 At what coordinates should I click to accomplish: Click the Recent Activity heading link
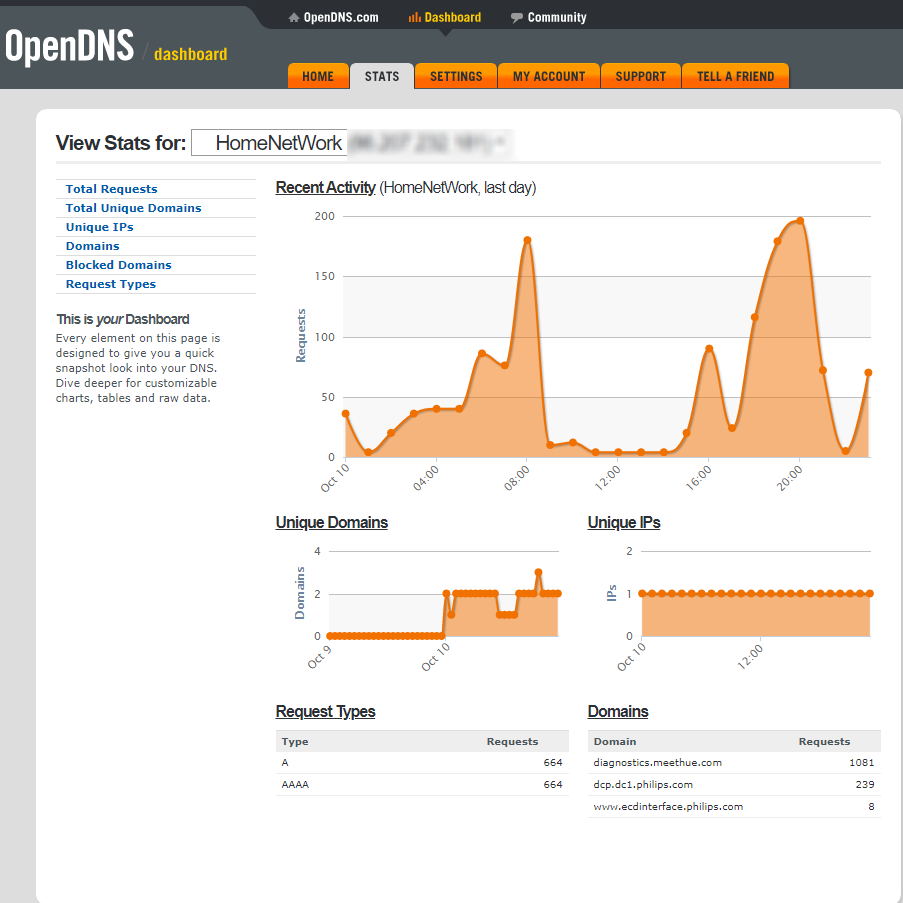click(x=325, y=188)
